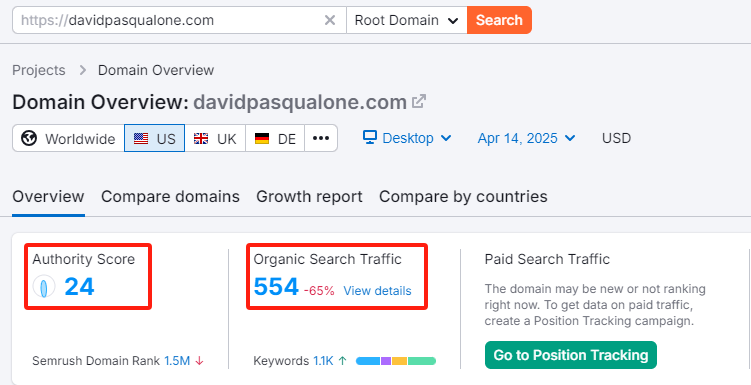Select the Worldwide database option
Image resolution: width=751 pixels, height=385 pixels.
(x=68, y=138)
